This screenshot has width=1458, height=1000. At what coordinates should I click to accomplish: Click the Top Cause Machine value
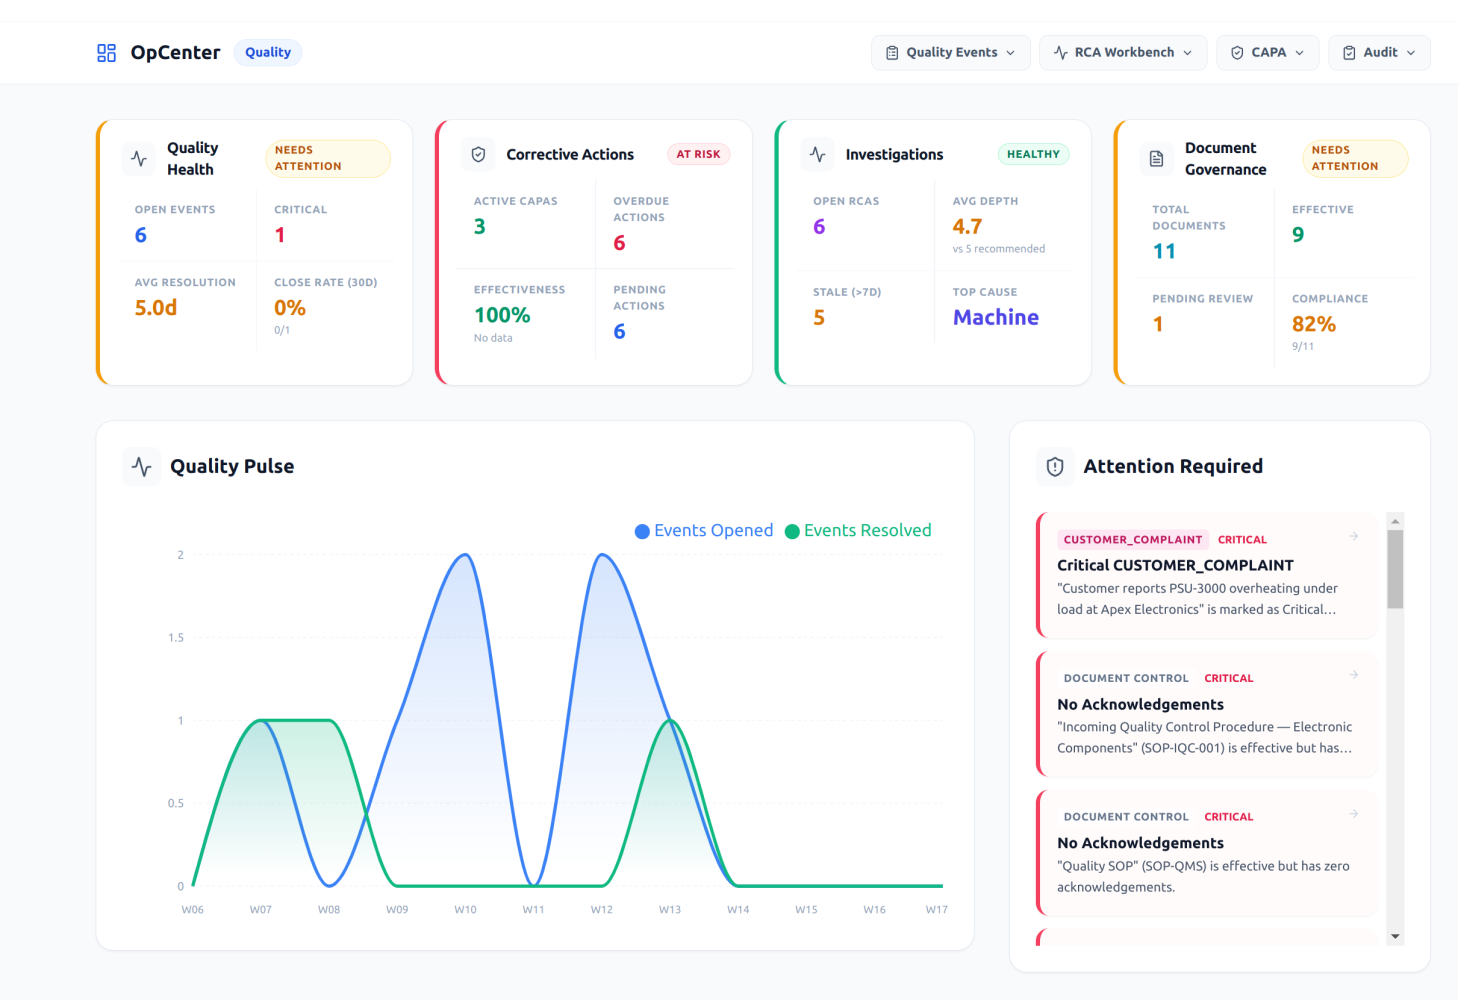pyautogui.click(x=995, y=318)
